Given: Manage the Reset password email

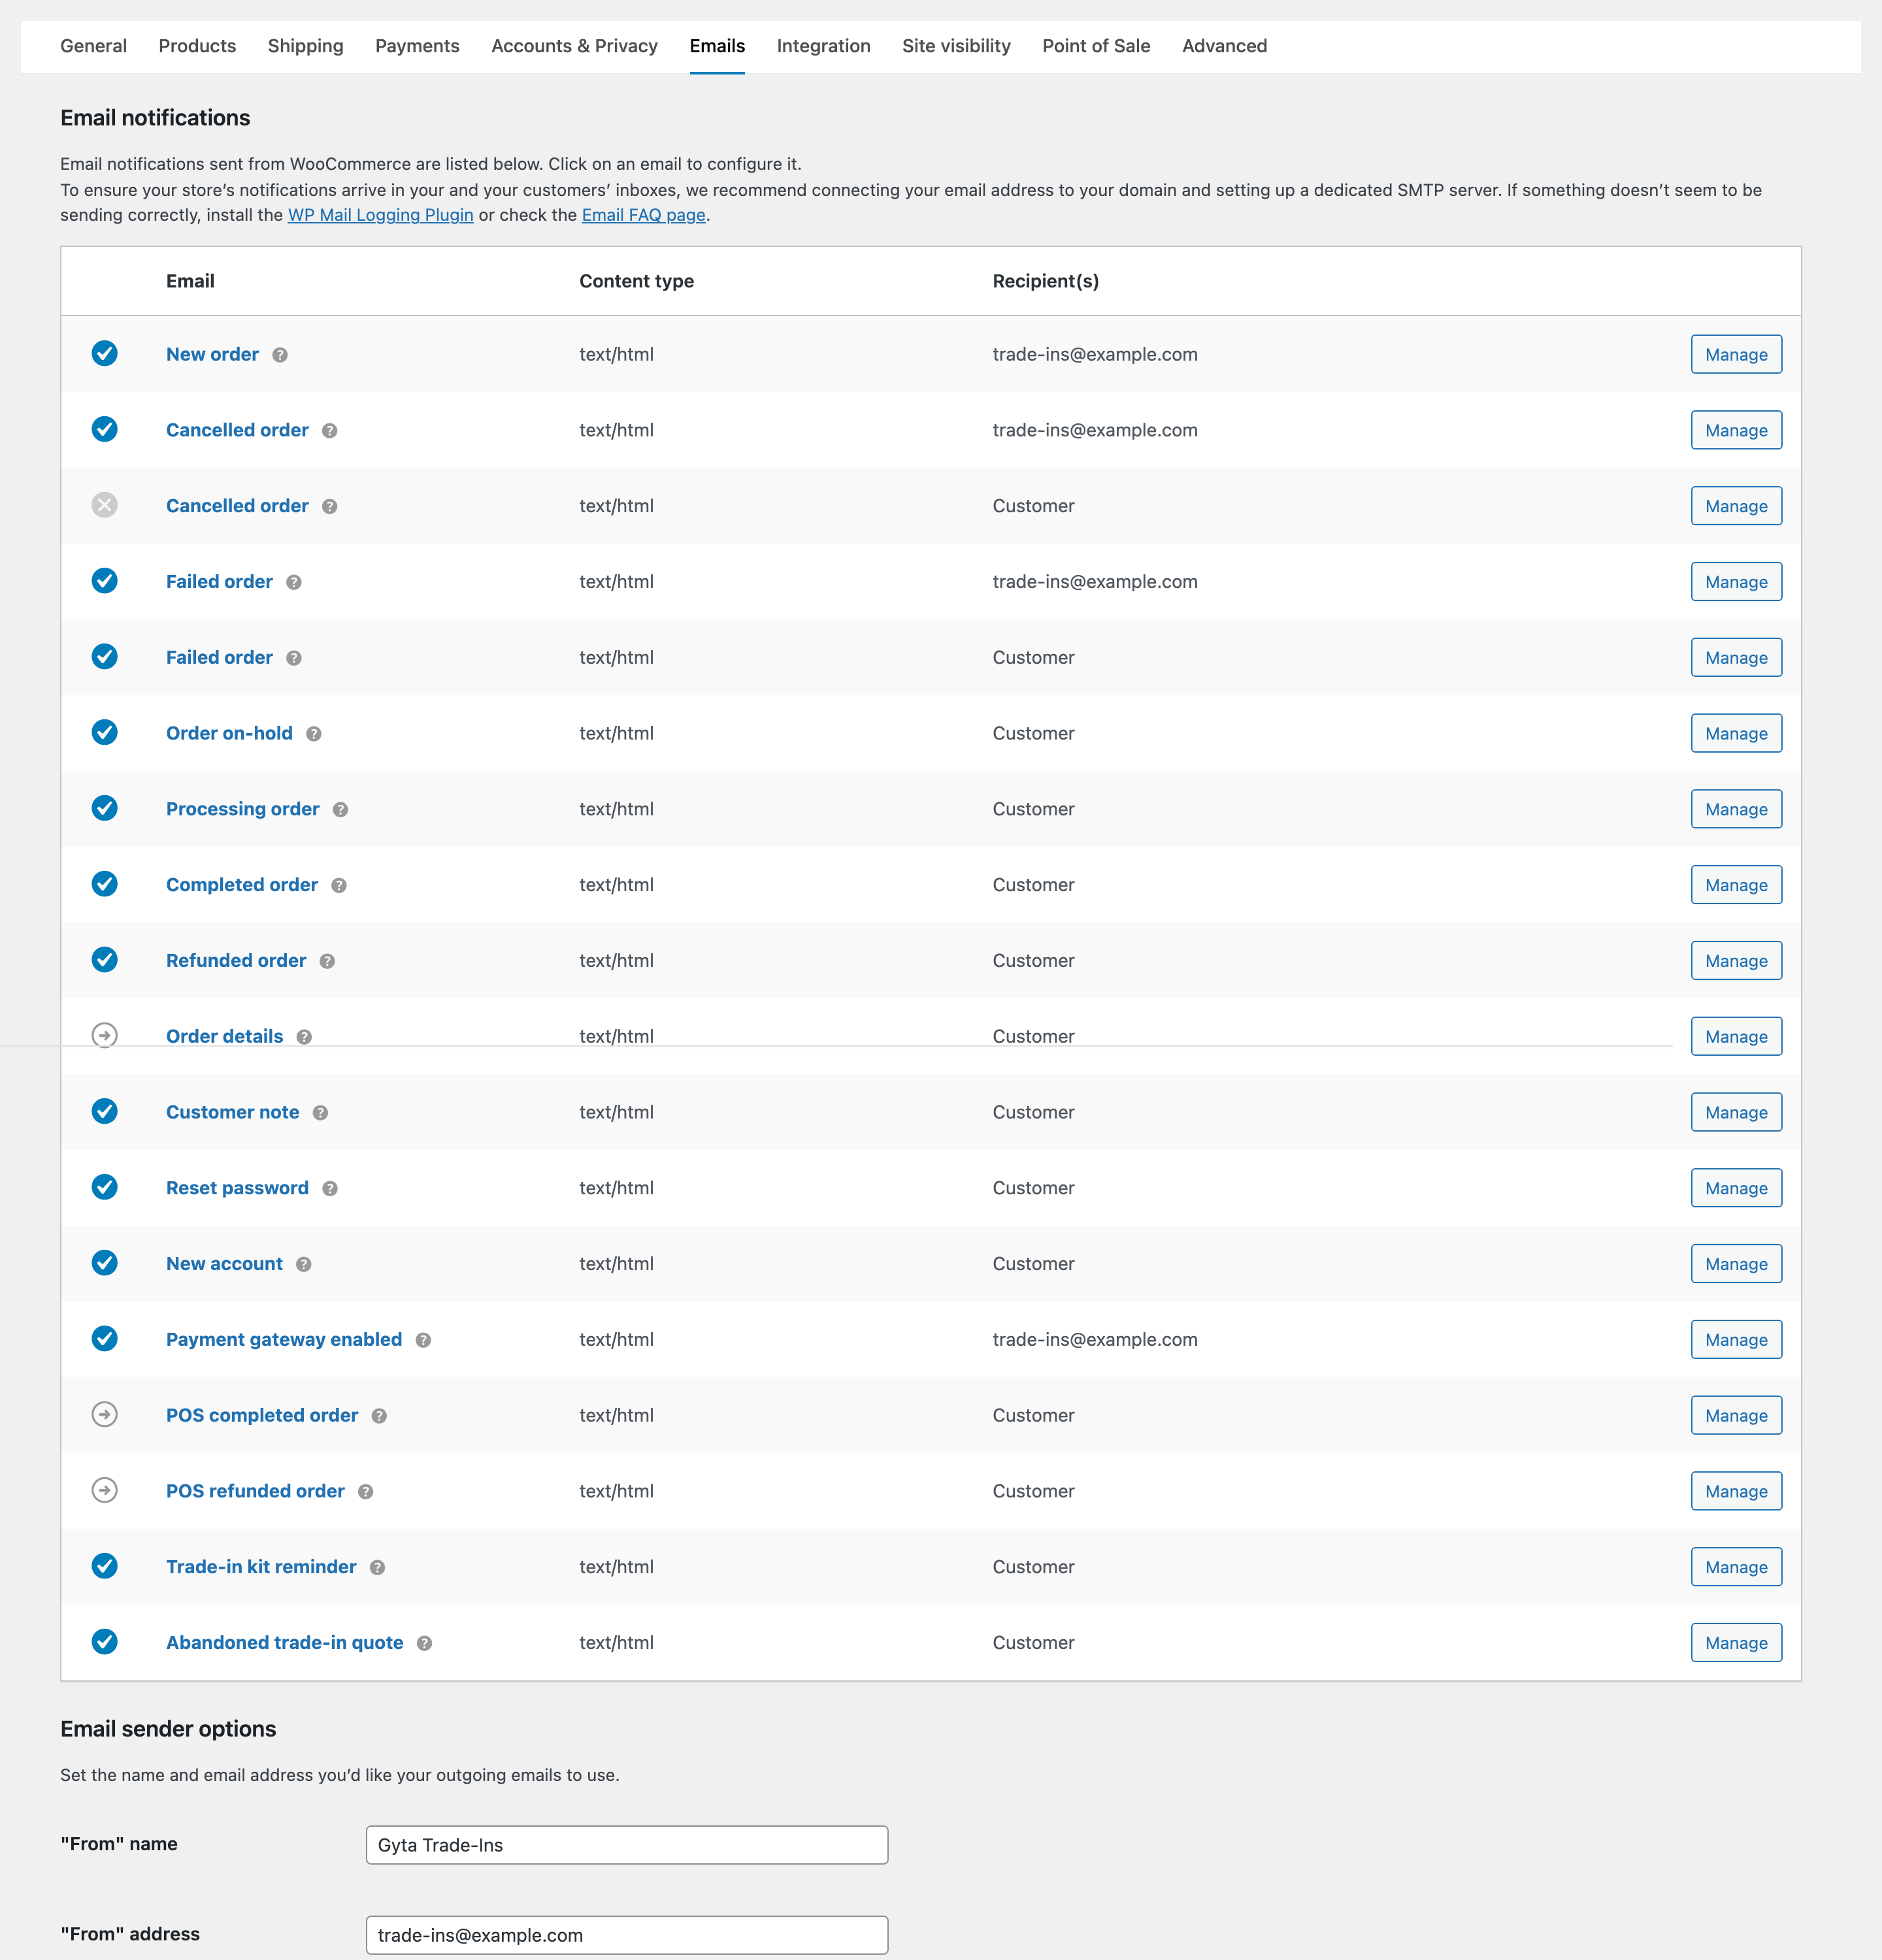Looking at the screenshot, I should click(1736, 1188).
